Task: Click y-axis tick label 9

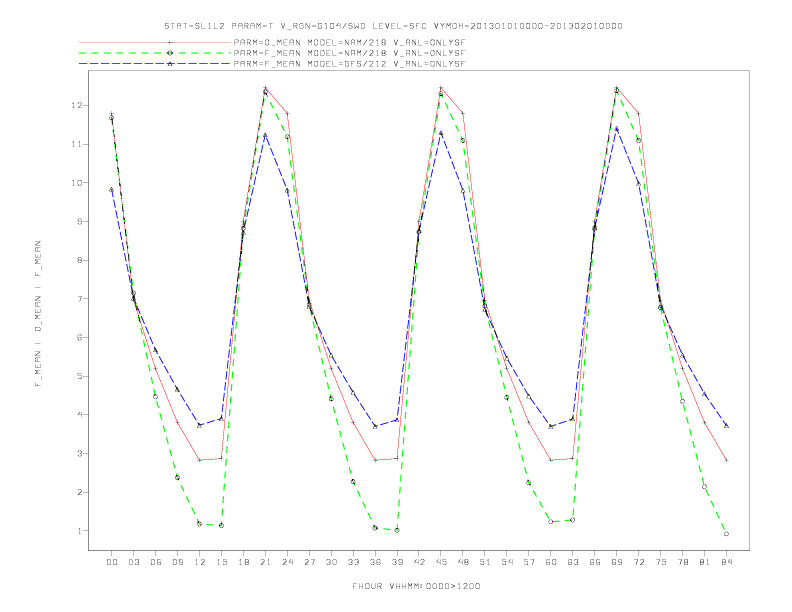Action: [x=79, y=221]
